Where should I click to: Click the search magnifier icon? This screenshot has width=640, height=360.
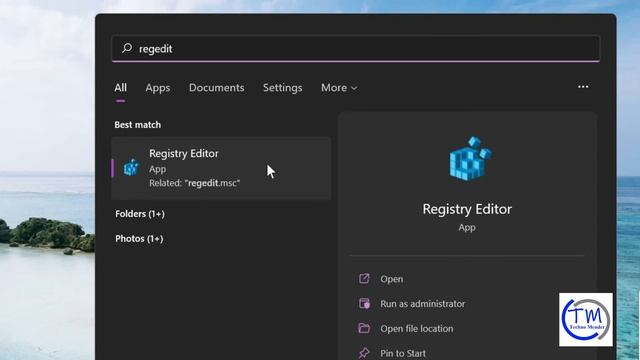click(127, 48)
